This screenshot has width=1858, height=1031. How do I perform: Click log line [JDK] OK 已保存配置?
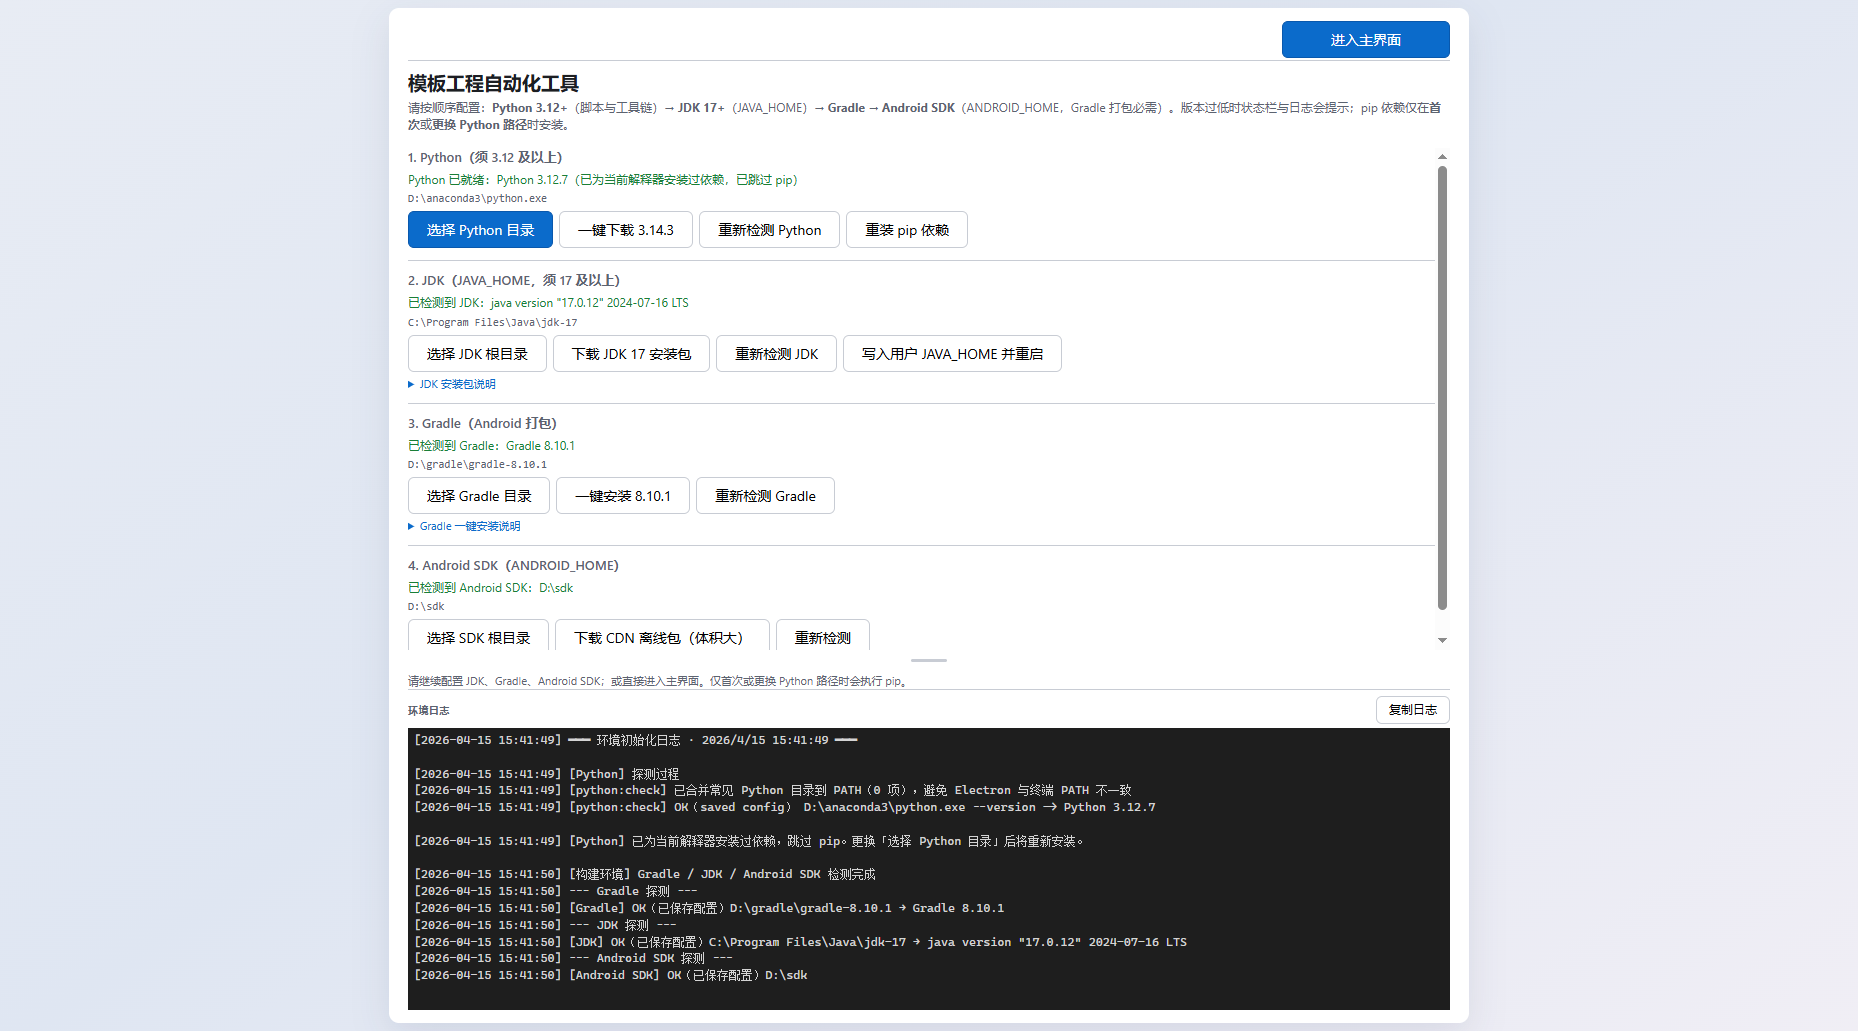tap(800, 942)
